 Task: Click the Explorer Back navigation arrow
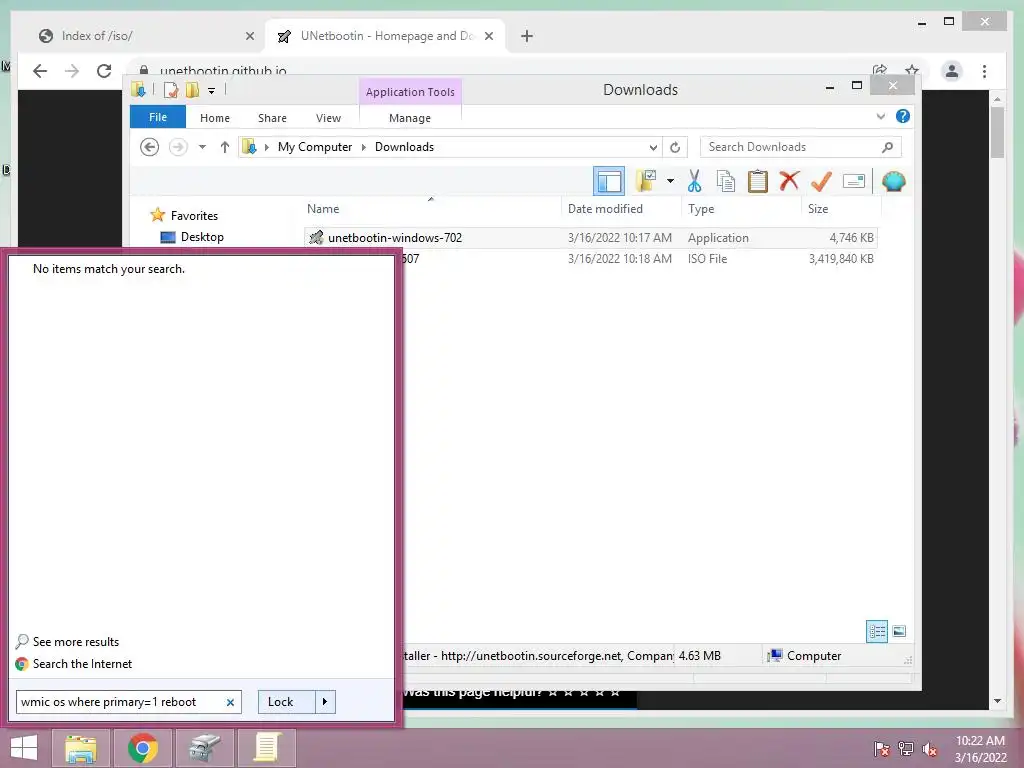click(150, 147)
